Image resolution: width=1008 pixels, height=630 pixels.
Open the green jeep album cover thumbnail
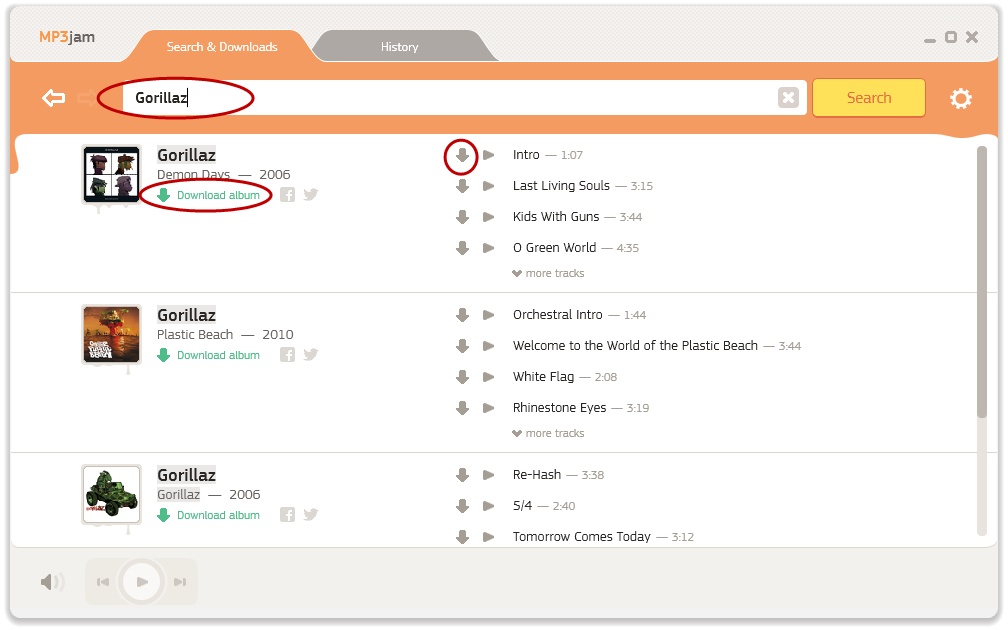click(111, 494)
